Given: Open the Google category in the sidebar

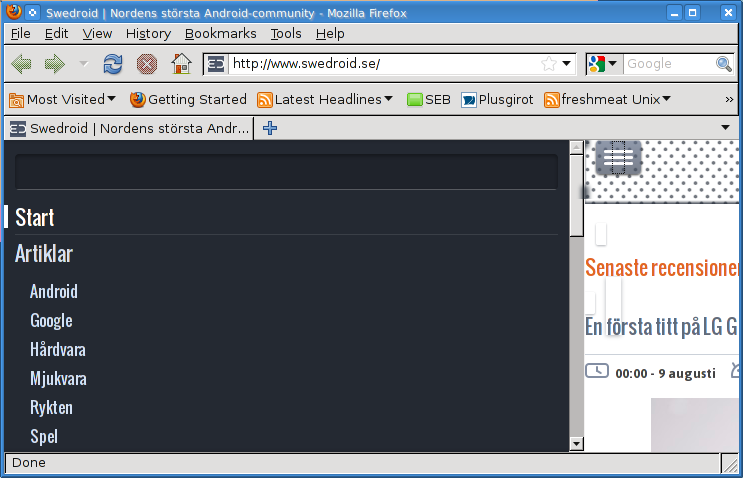Looking at the screenshot, I should click(51, 321).
